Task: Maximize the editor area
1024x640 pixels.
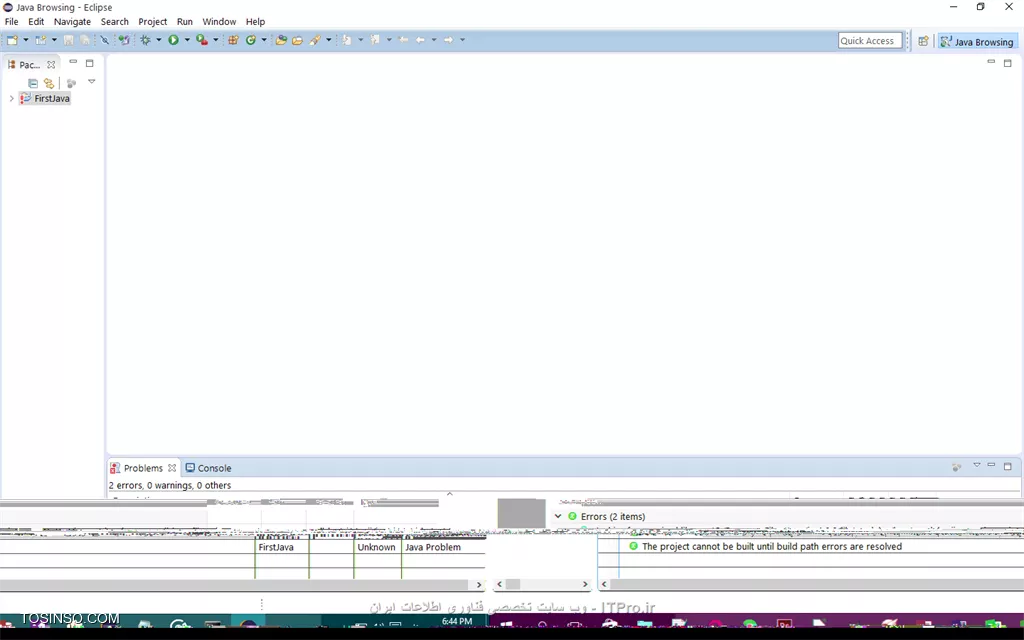Action: tap(1008, 63)
